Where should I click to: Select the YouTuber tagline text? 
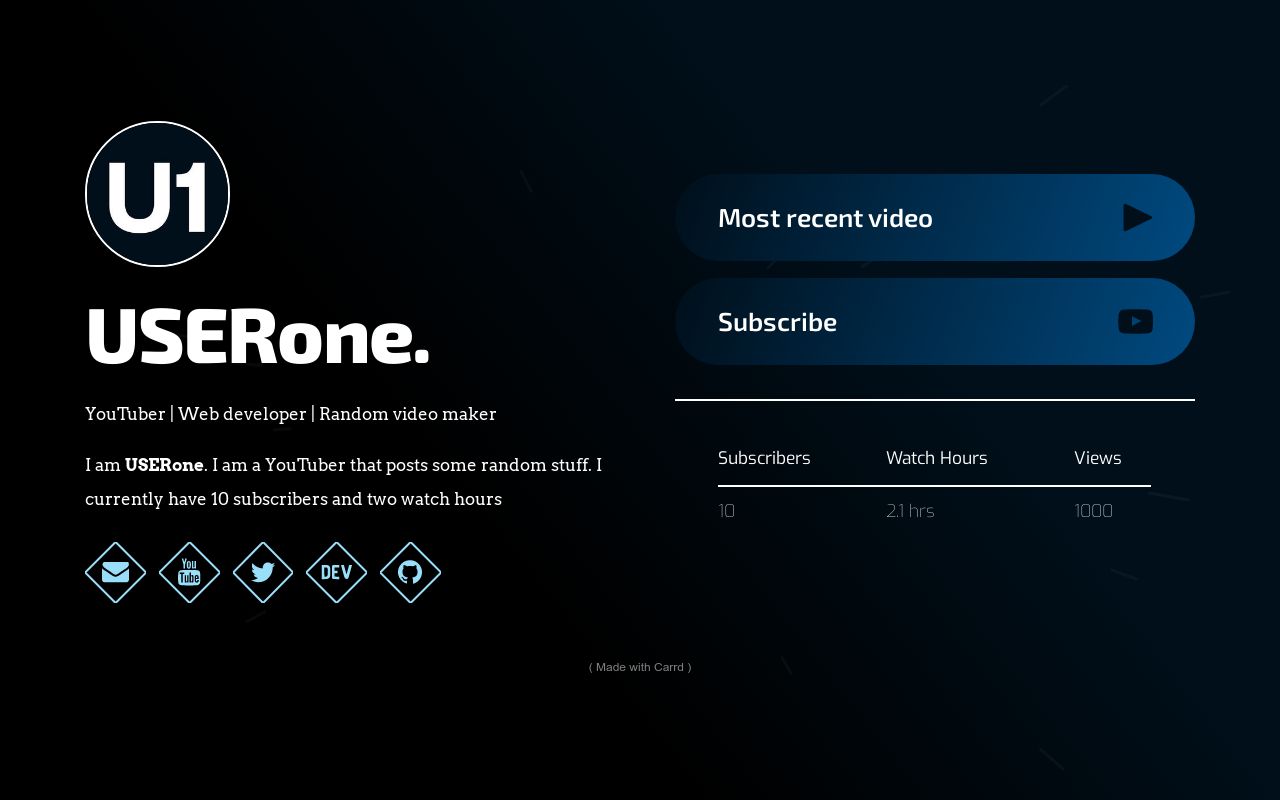pyautogui.click(x=291, y=414)
